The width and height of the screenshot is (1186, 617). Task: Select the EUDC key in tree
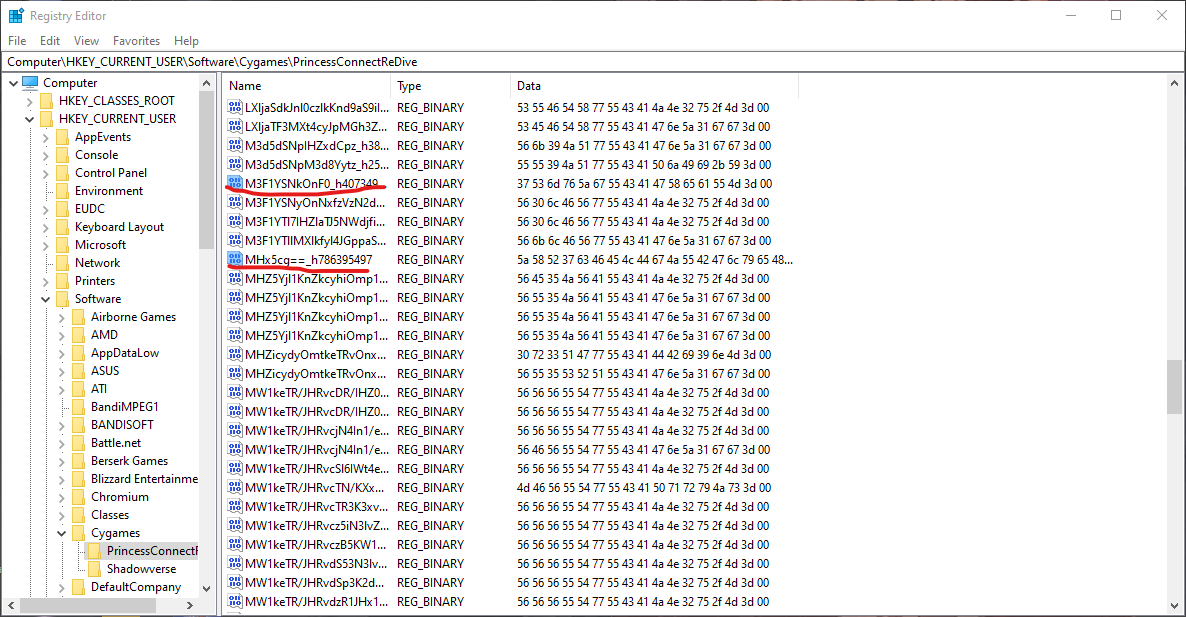[x=89, y=209]
